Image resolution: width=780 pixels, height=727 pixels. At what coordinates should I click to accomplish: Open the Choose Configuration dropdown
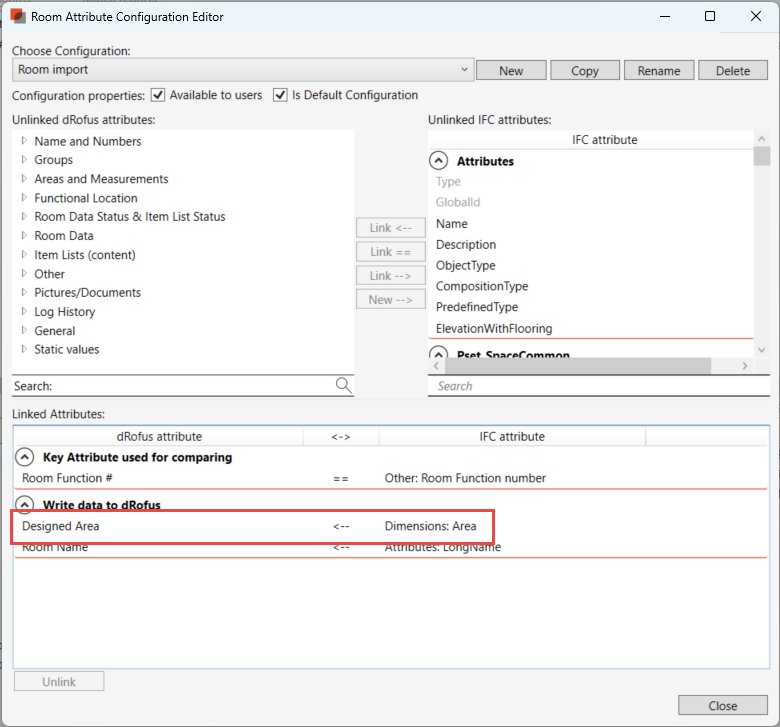tap(464, 70)
